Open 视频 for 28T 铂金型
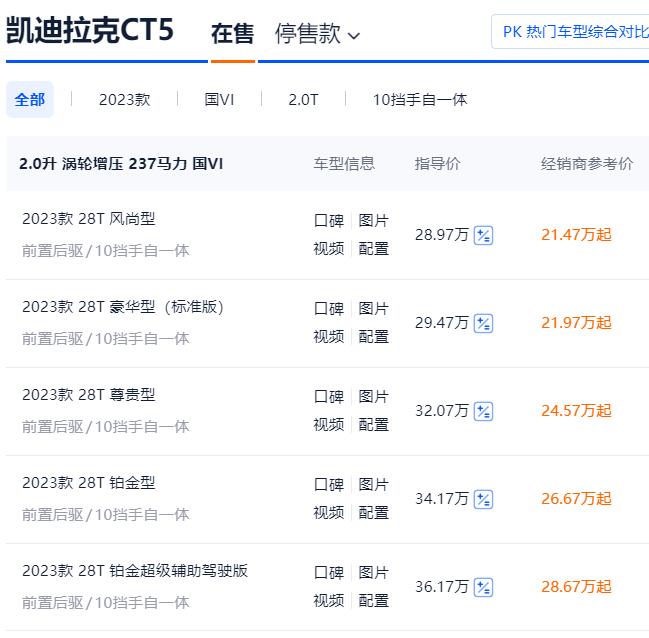 pyautogui.click(x=329, y=513)
